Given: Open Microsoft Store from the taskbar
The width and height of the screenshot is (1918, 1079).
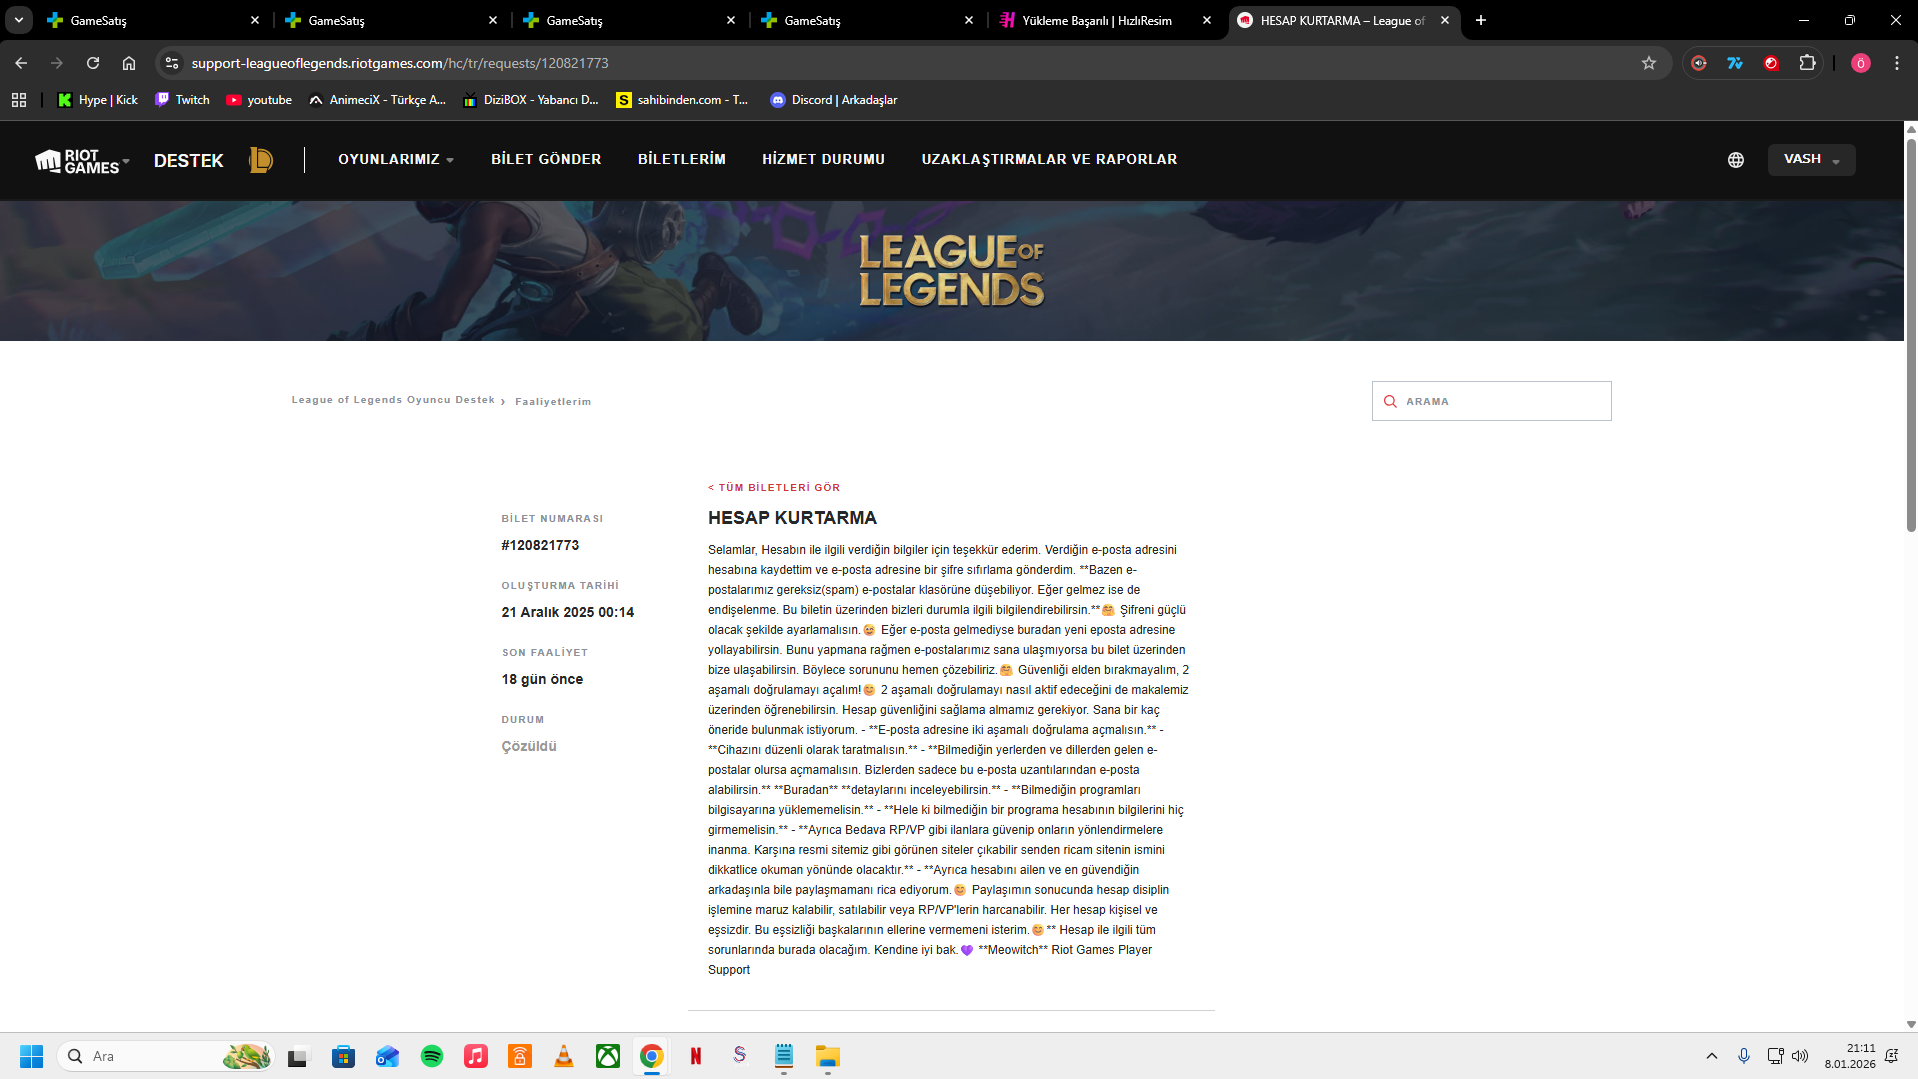Looking at the screenshot, I should tap(344, 1056).
